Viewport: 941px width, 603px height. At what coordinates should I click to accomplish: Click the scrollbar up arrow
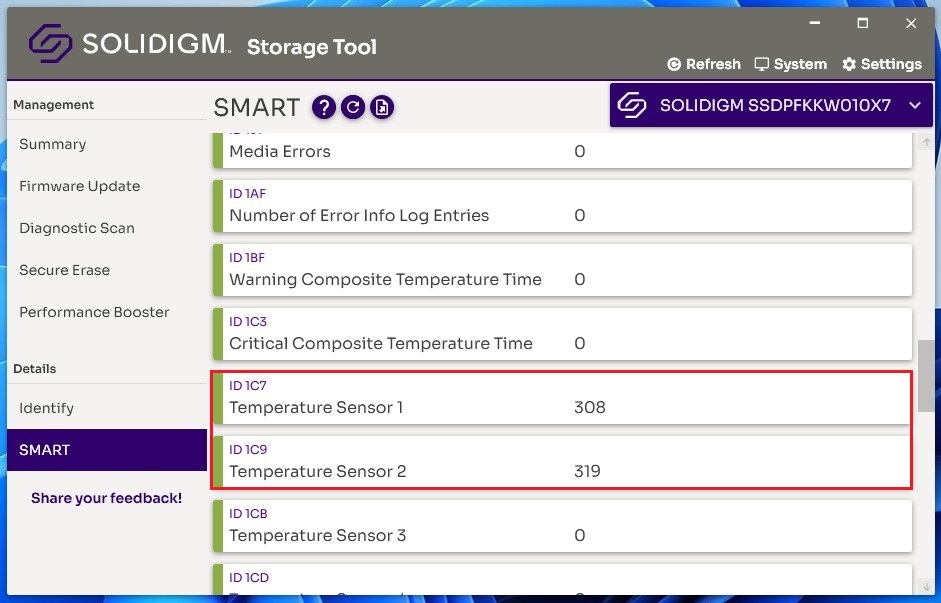coord(926,142)
